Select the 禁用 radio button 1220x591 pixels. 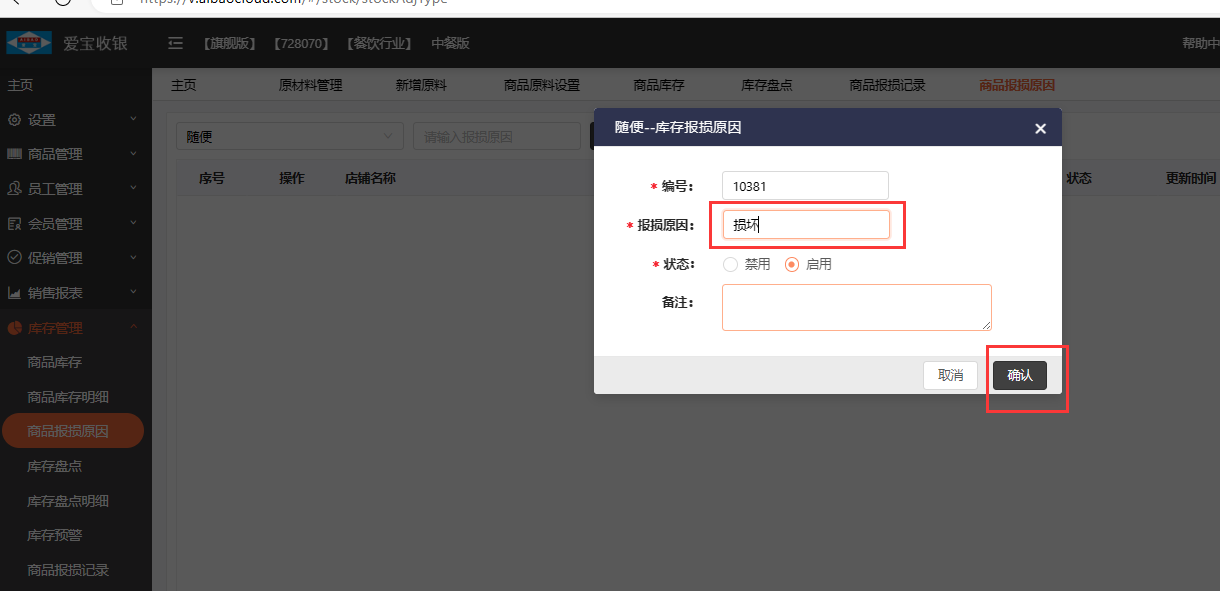[730, 265]
